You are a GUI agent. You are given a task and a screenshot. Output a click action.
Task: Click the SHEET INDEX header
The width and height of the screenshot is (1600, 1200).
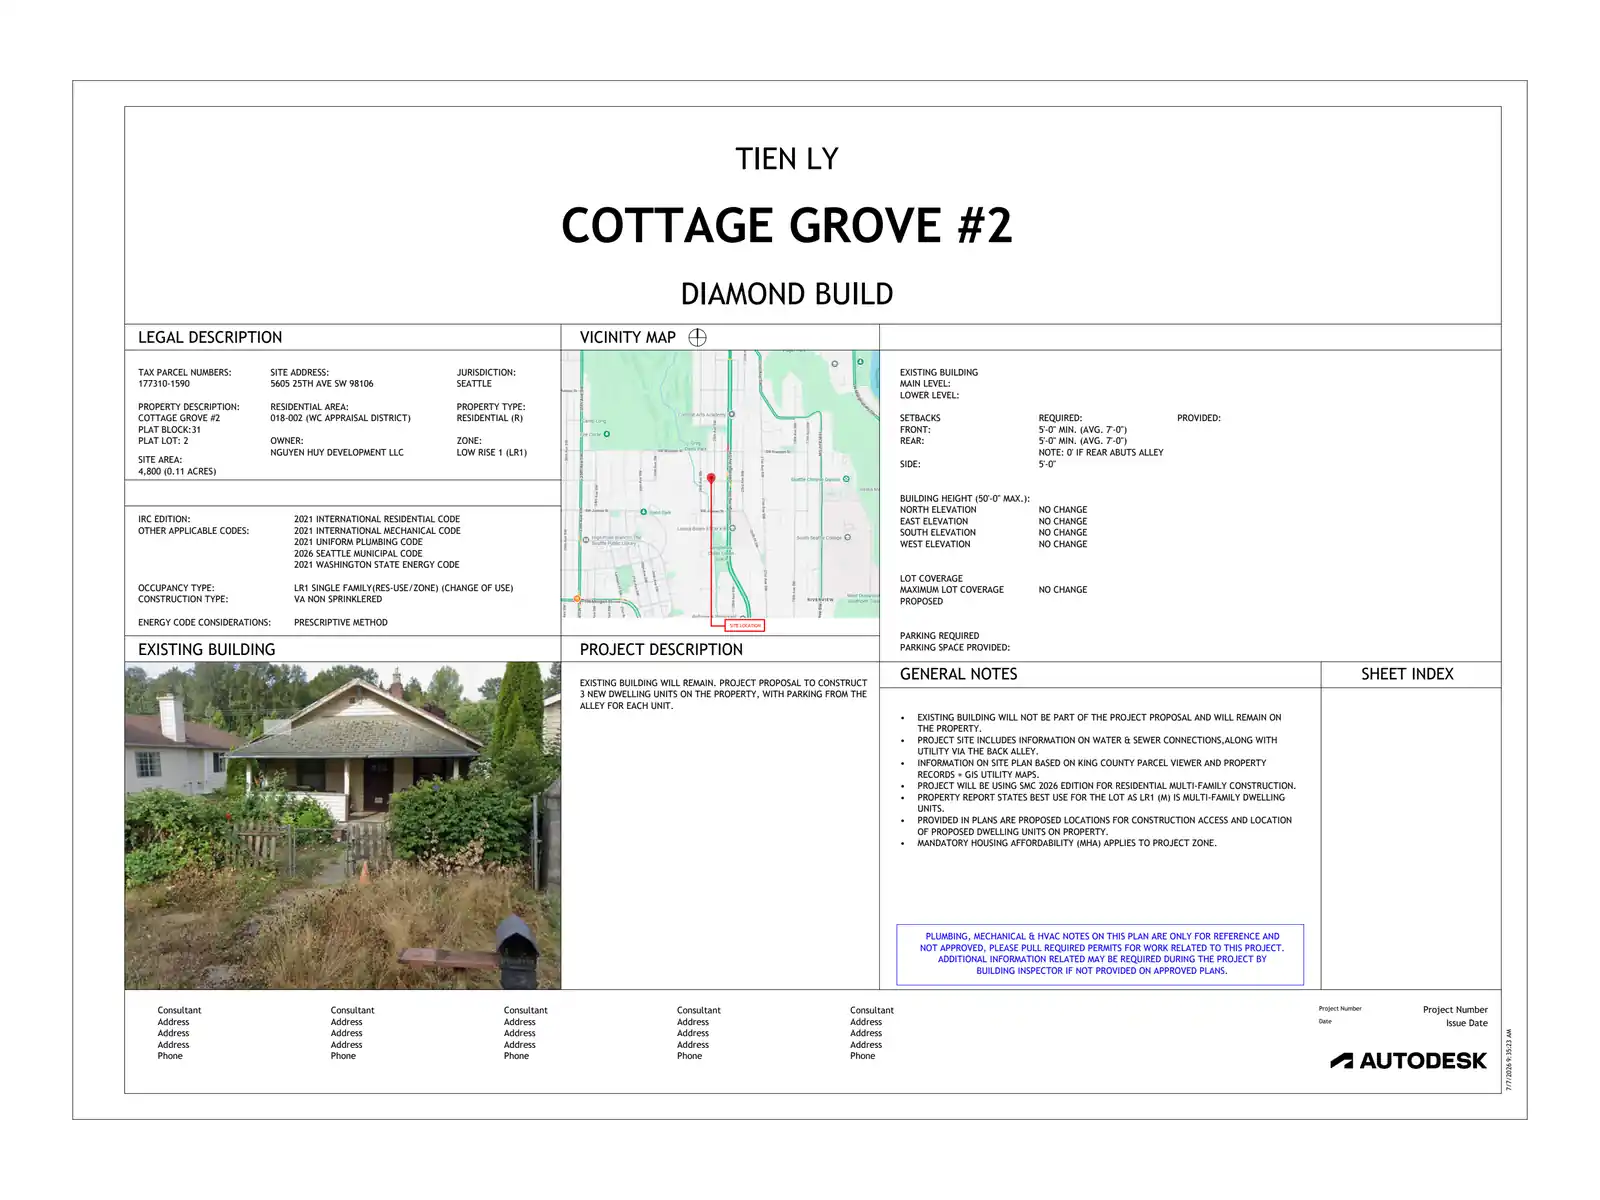(1407, 674)
